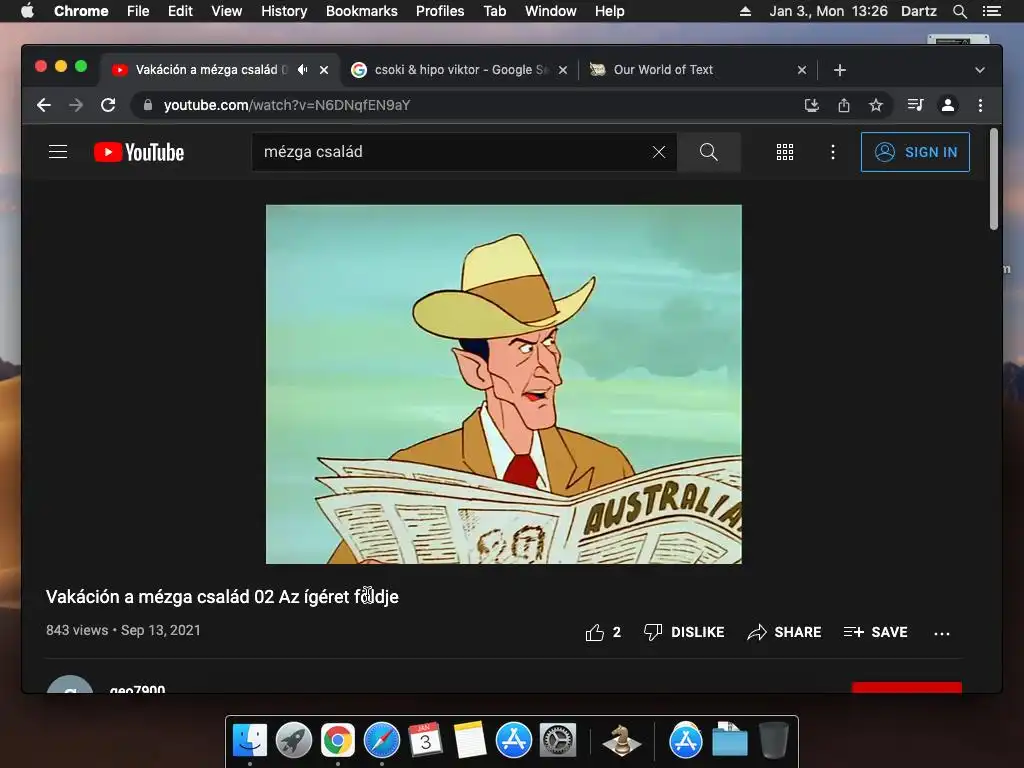Open the channel avatar below the video
The height and width of the screenshot is (768, 1024).
(70, 684)
